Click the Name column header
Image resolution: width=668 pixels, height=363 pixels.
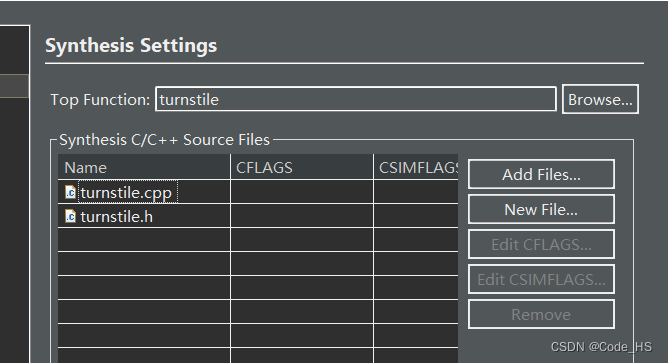pyautogui.click(x=144, y=167)
